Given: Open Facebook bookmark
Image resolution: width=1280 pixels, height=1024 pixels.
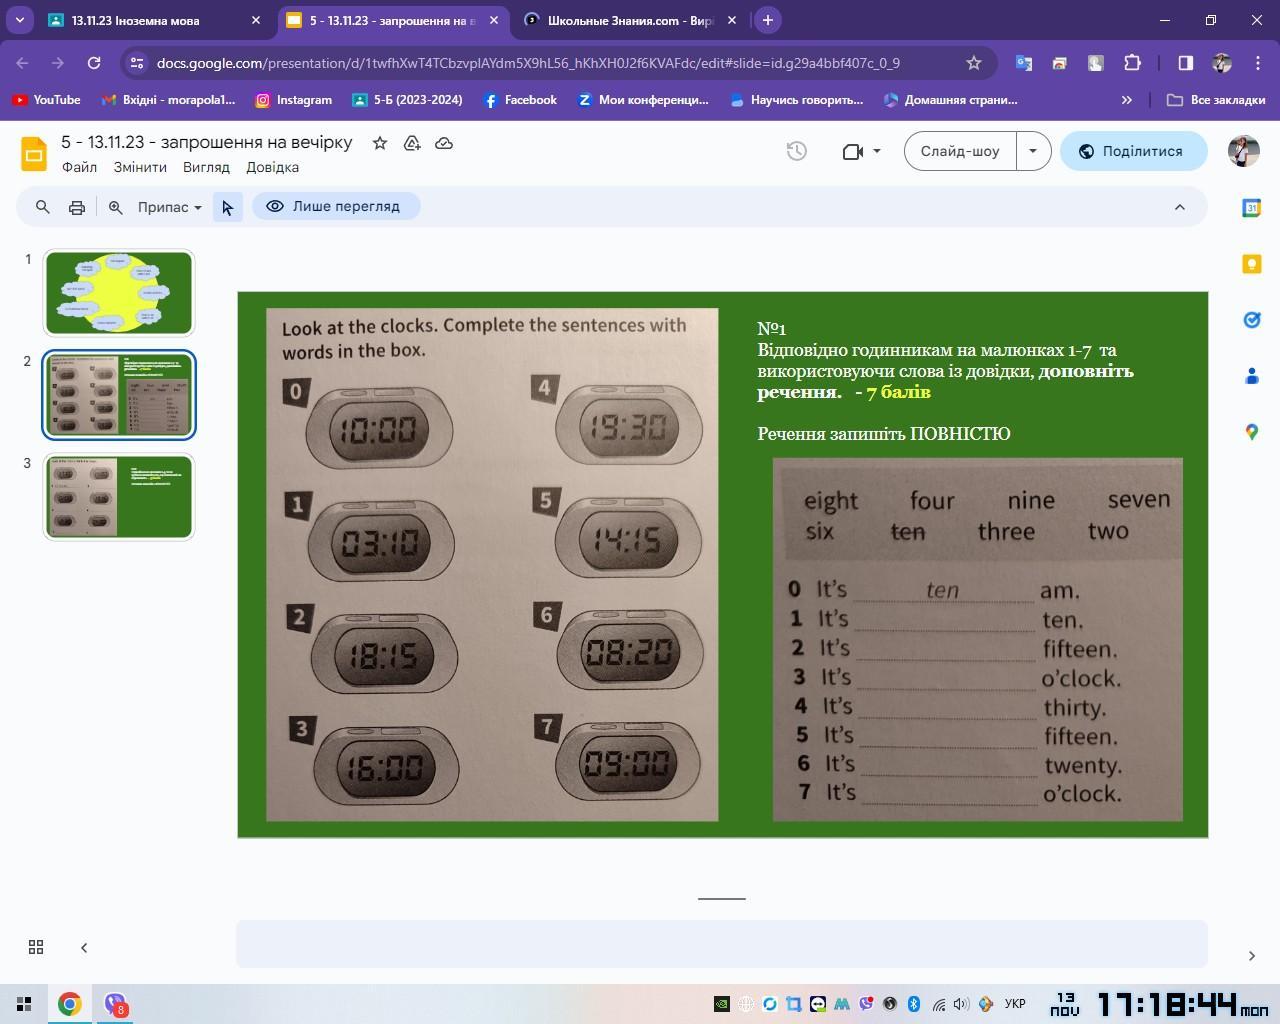Looking at the screenshot, I should click(x=520, y=100).
